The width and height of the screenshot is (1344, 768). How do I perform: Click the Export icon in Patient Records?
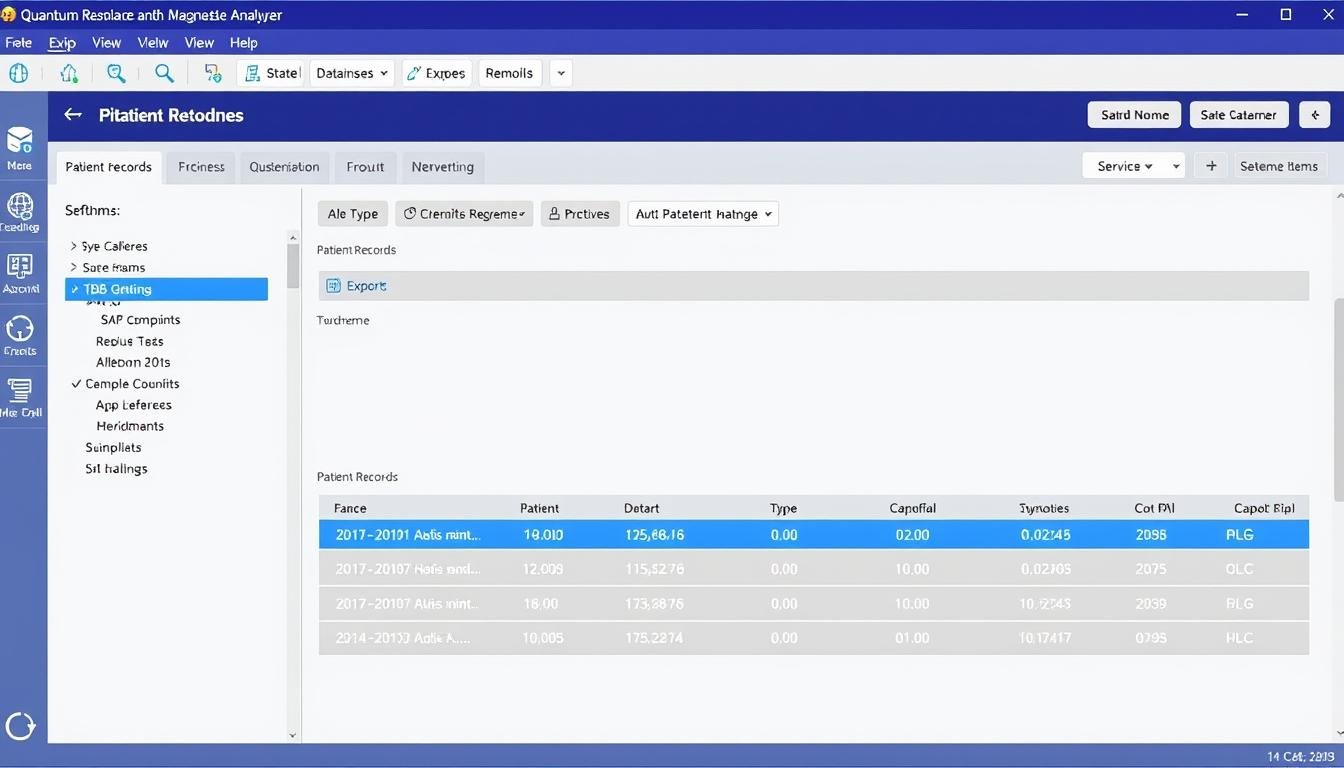(334, 286)
